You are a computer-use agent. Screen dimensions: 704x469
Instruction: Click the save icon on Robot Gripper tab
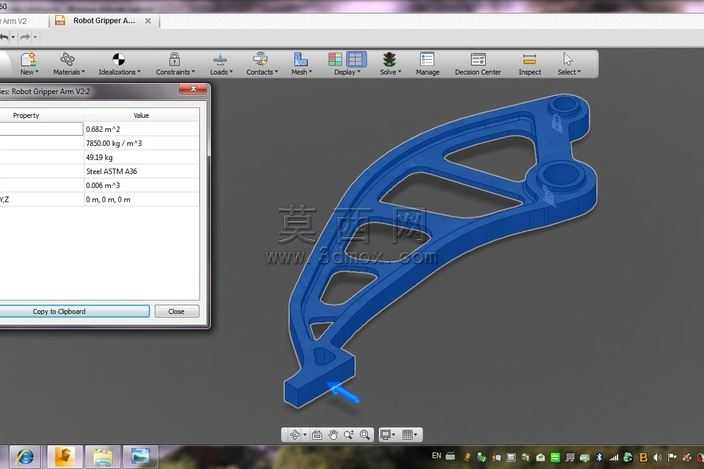click(x=60, y=21)
